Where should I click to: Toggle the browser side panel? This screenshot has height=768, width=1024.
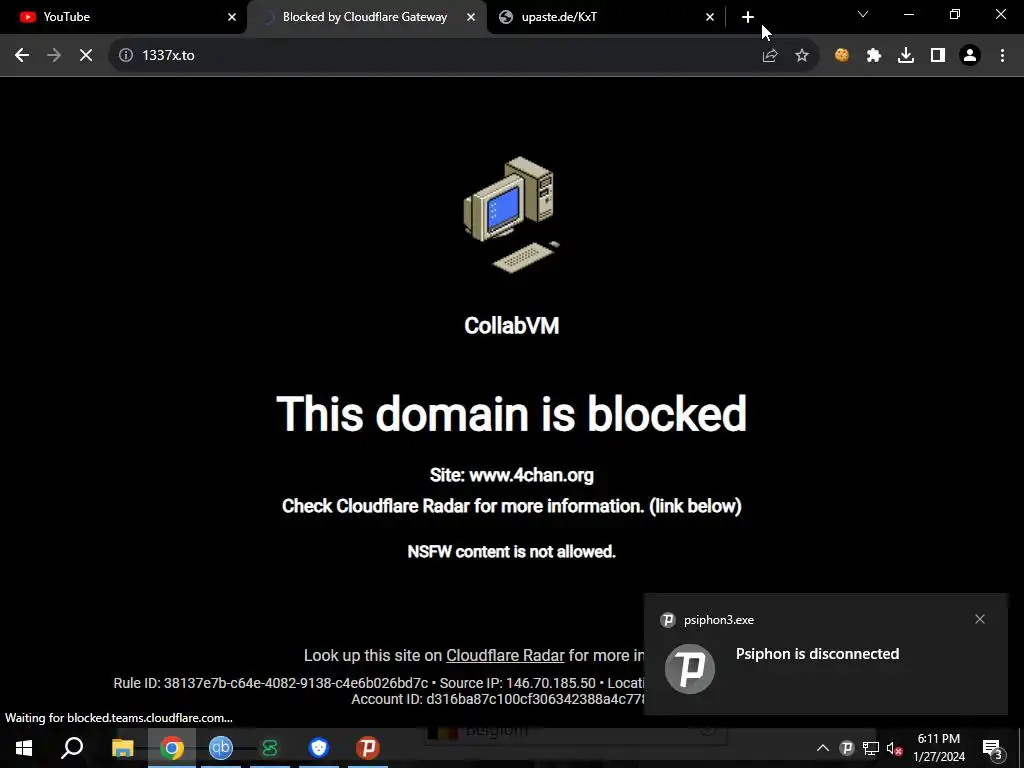[x=938, y=56]
